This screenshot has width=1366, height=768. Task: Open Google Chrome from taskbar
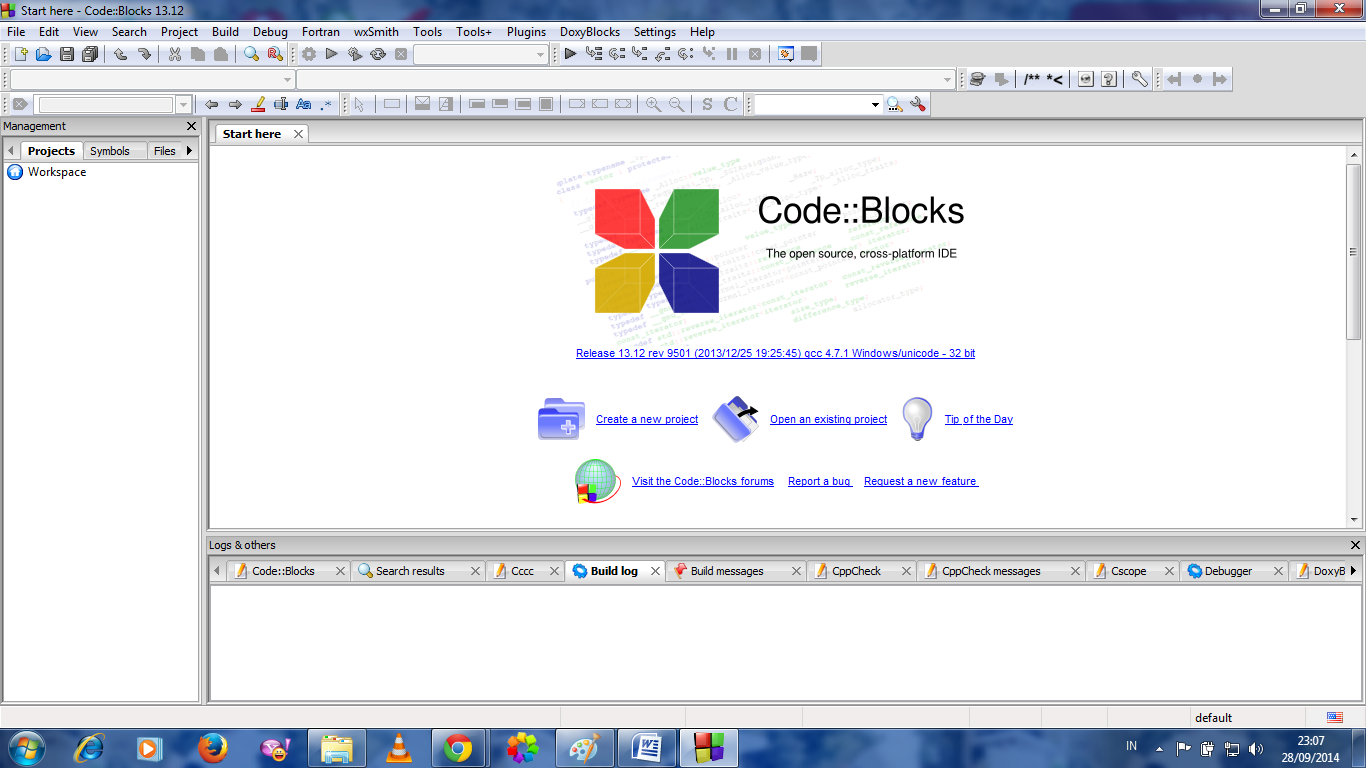point(459,747)
